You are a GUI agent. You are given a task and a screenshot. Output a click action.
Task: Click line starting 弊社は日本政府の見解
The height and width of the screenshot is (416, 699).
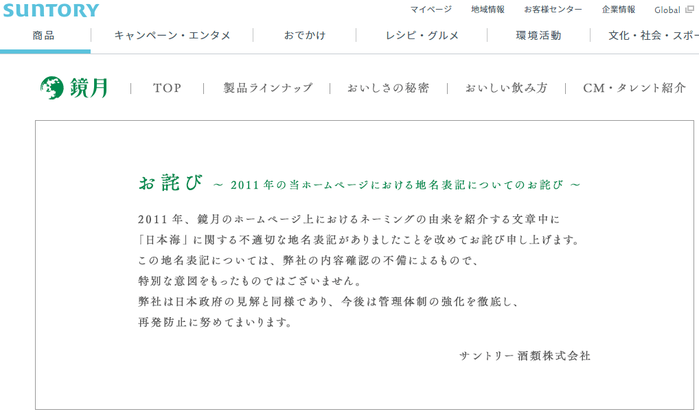click(x=329, y=301)
